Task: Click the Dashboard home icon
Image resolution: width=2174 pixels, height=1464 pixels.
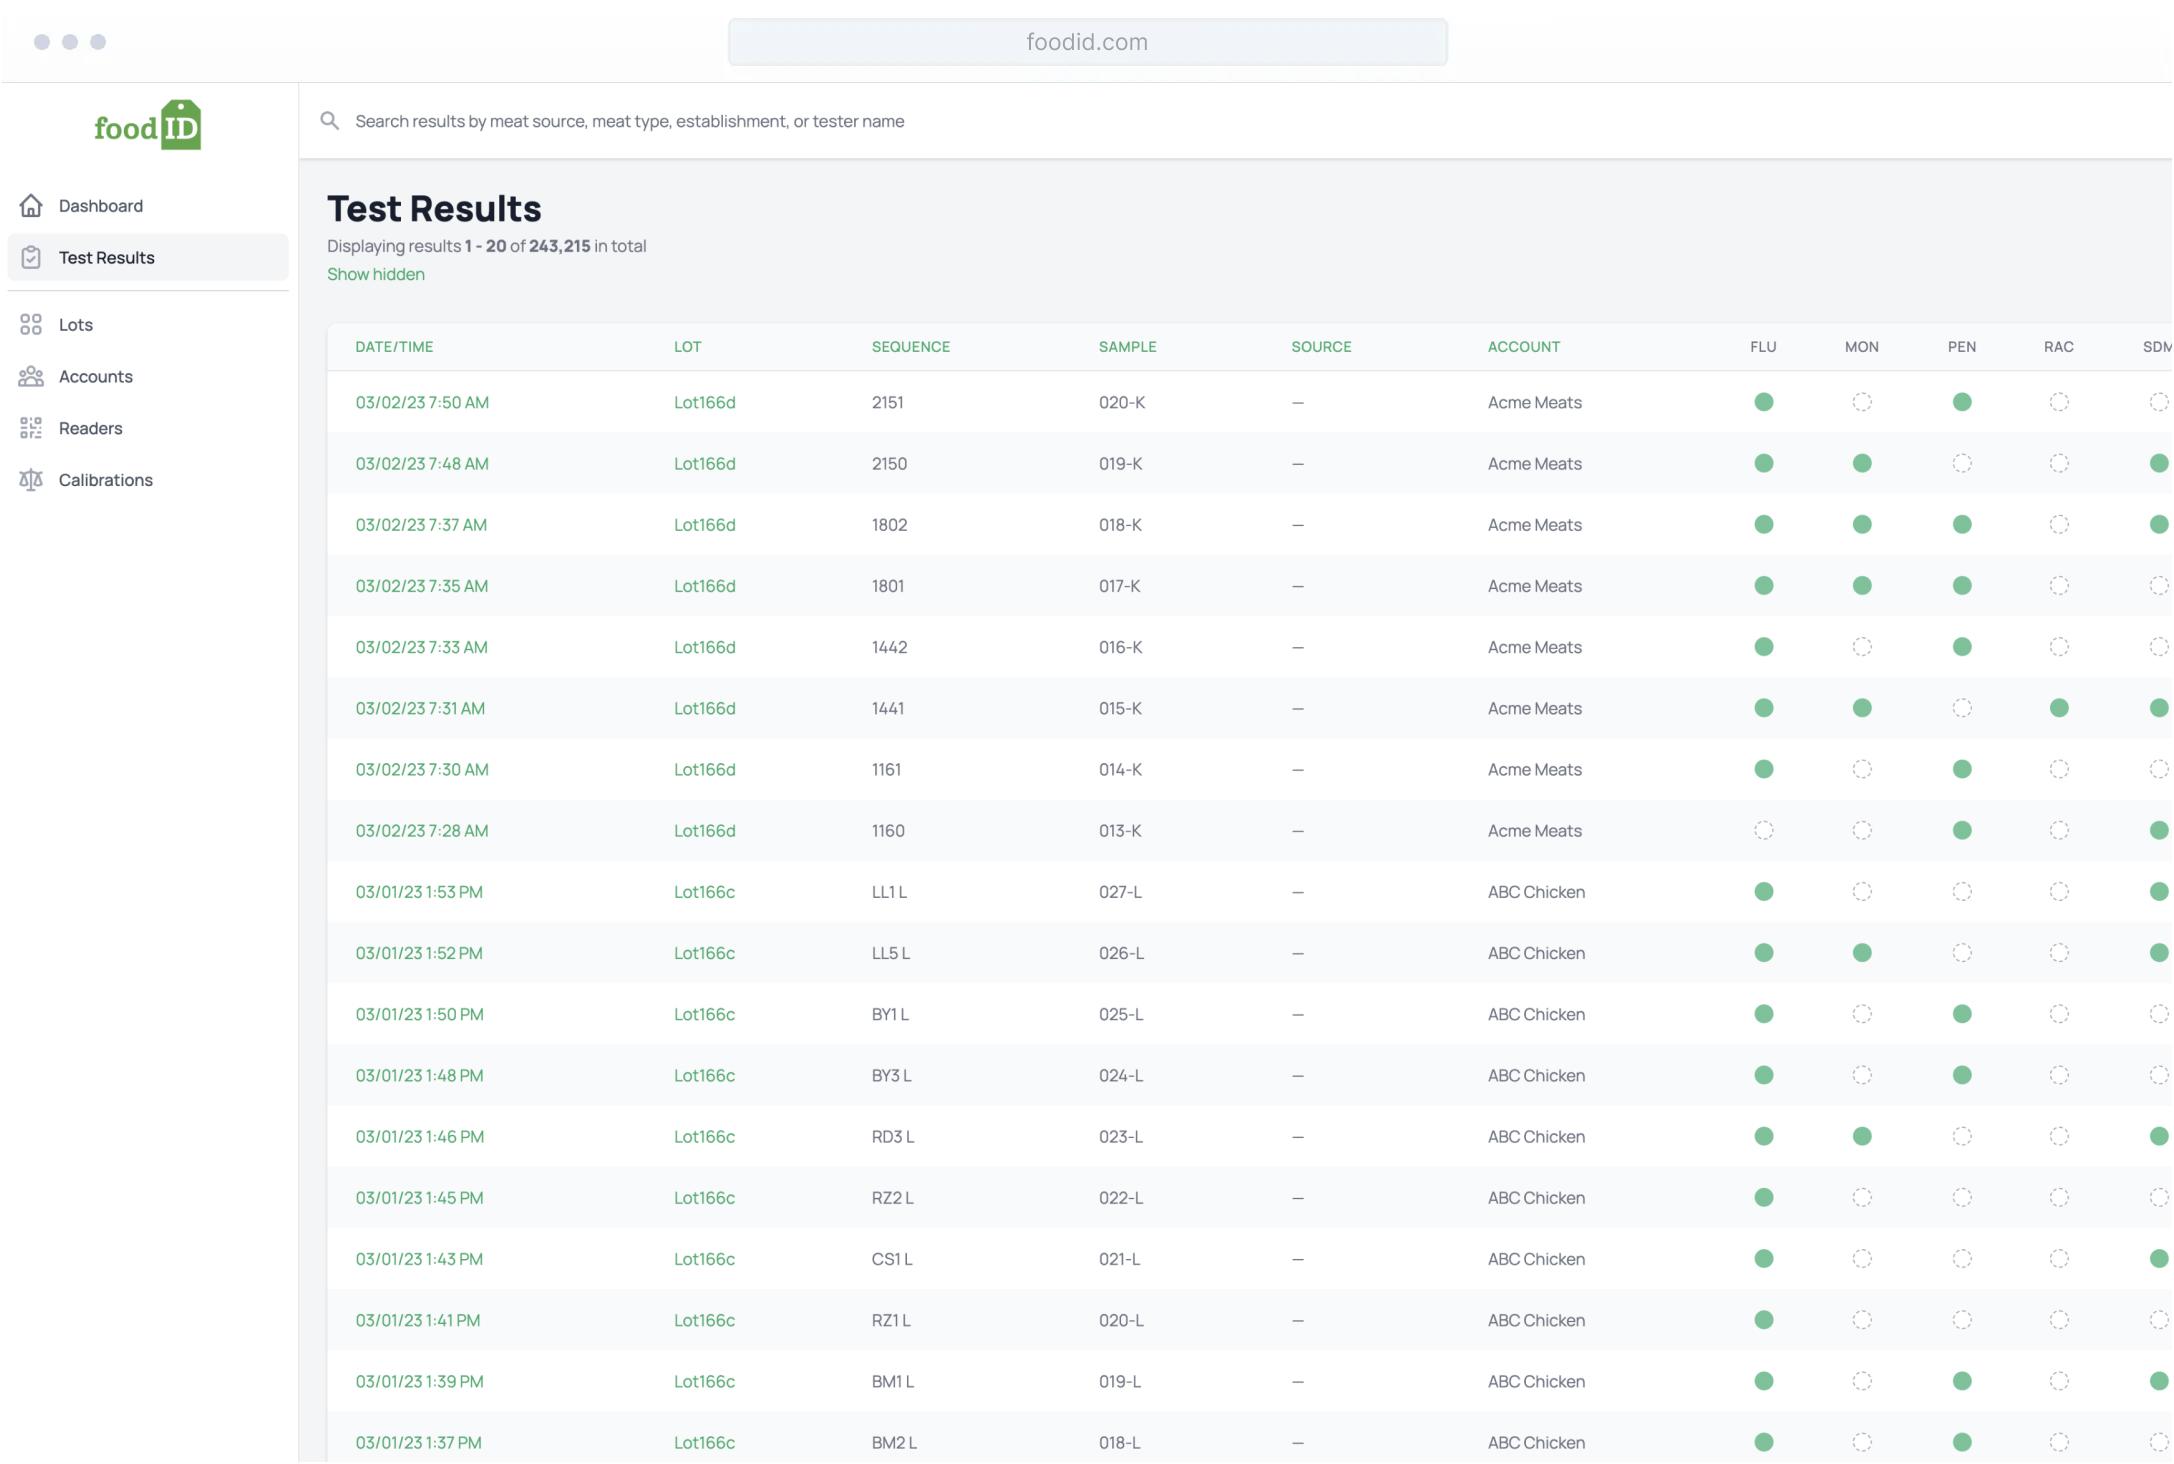Action: (x=31, y=206)
